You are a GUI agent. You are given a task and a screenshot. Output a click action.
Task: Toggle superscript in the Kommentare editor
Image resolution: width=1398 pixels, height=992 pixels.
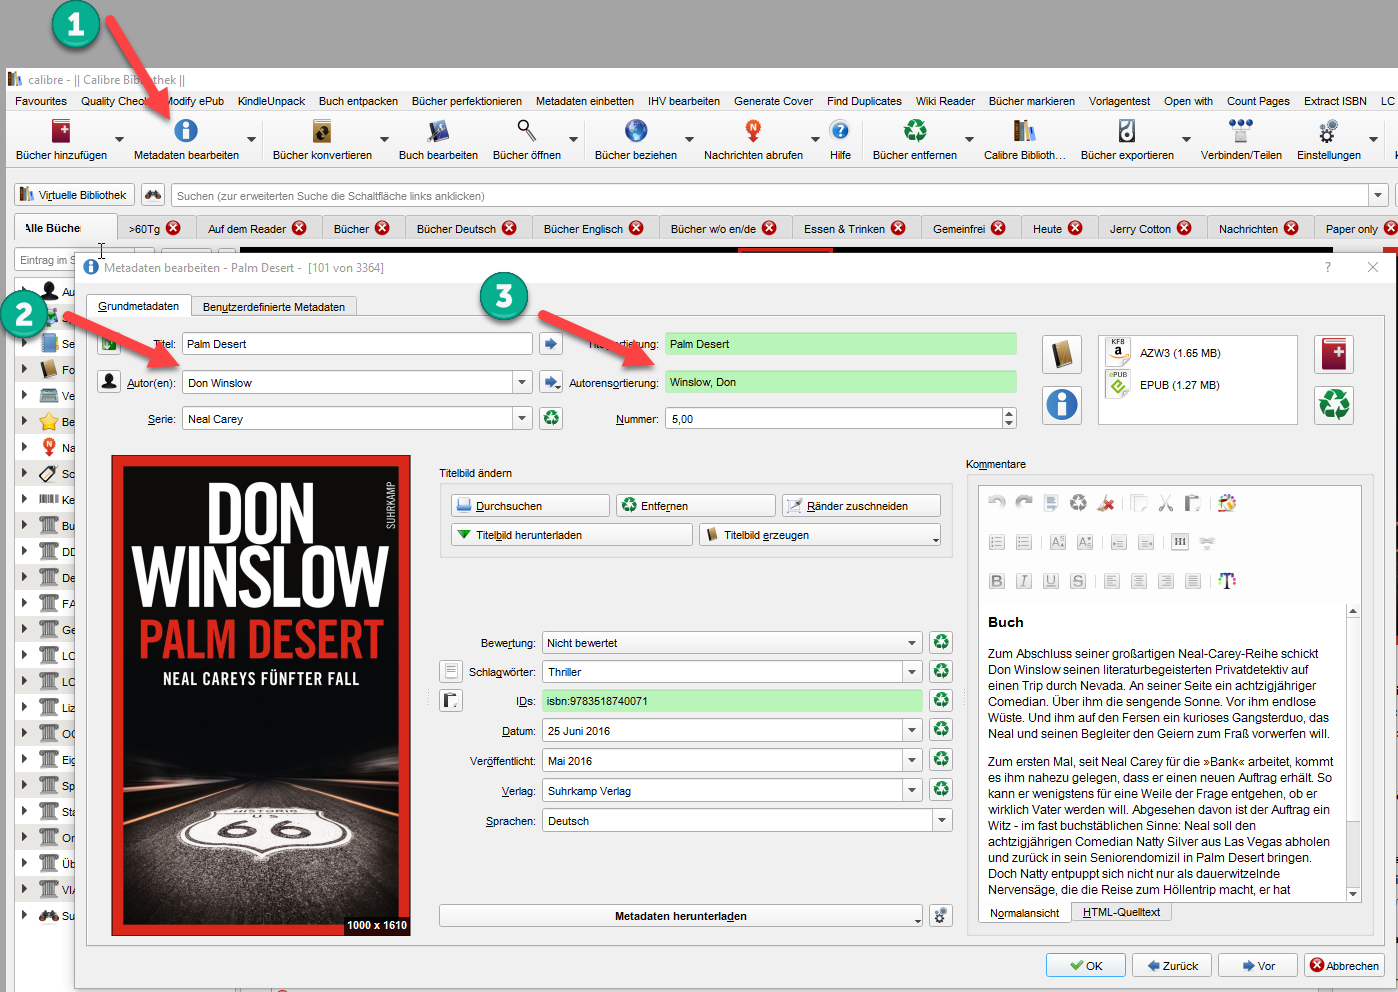point(1058,542)
